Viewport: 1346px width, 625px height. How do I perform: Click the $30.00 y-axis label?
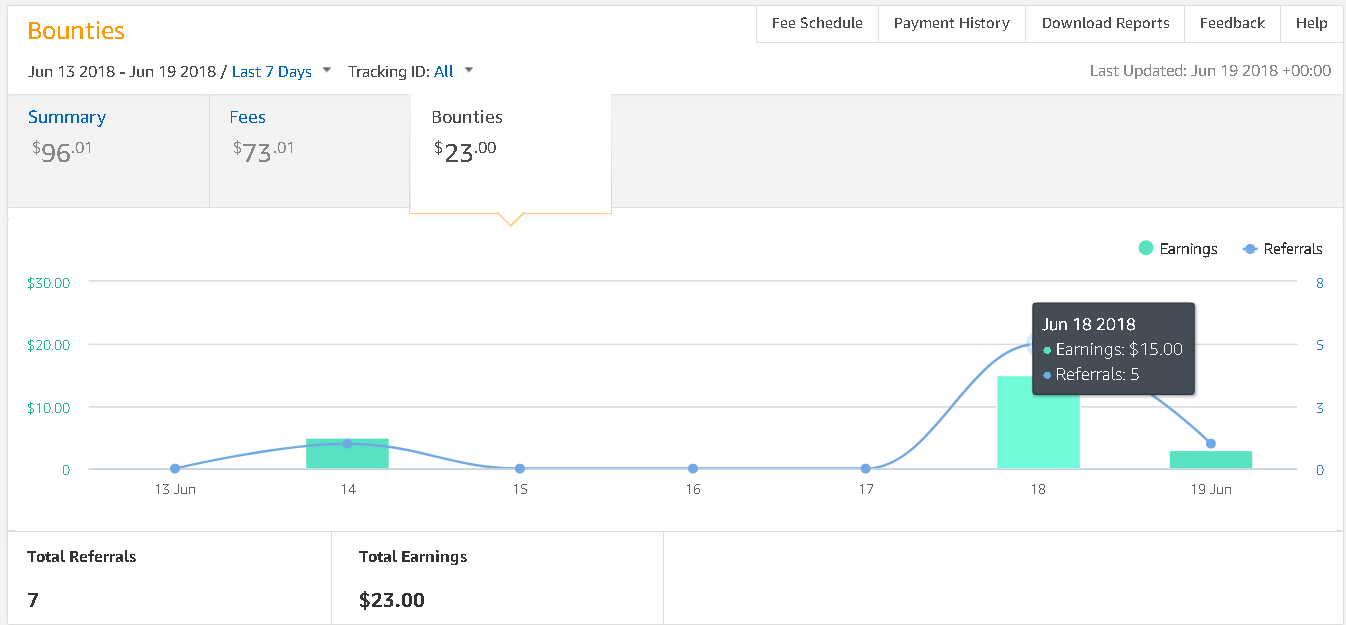(x=49, y=283)
